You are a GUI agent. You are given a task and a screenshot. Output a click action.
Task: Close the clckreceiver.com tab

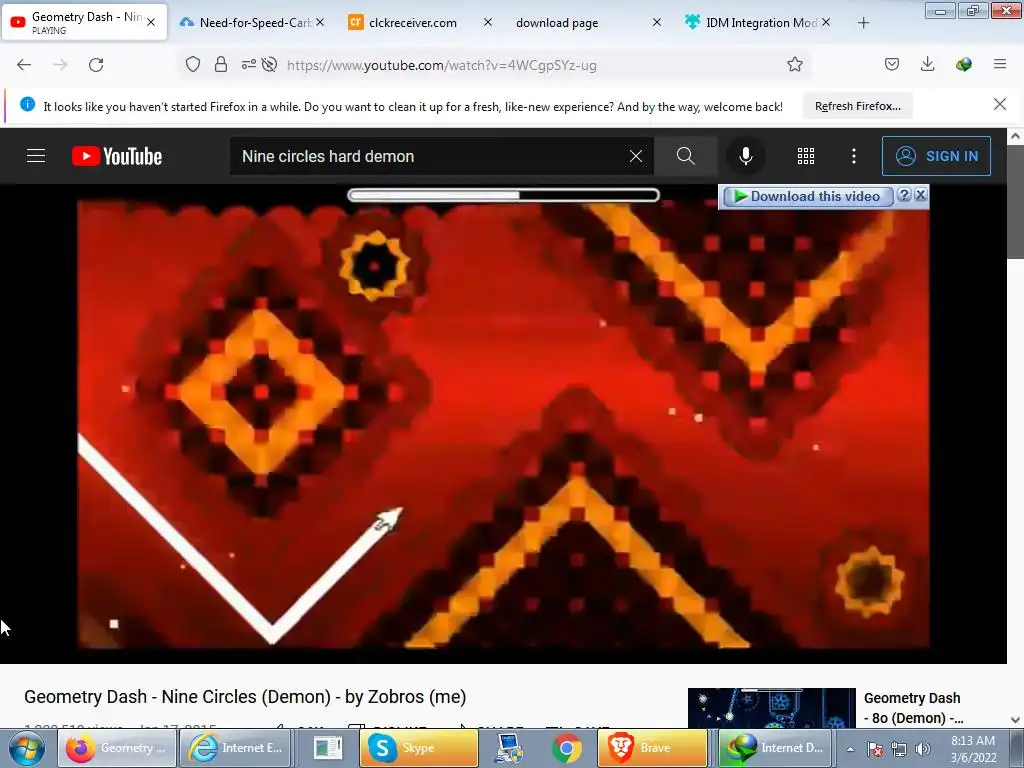tap(488, 23)
